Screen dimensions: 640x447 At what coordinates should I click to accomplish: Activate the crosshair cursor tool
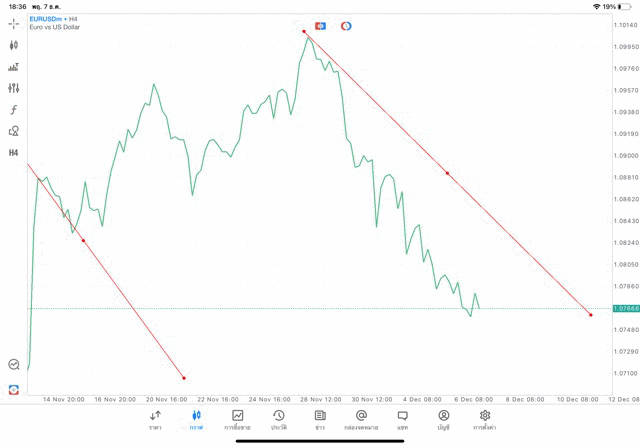[14, 23]
